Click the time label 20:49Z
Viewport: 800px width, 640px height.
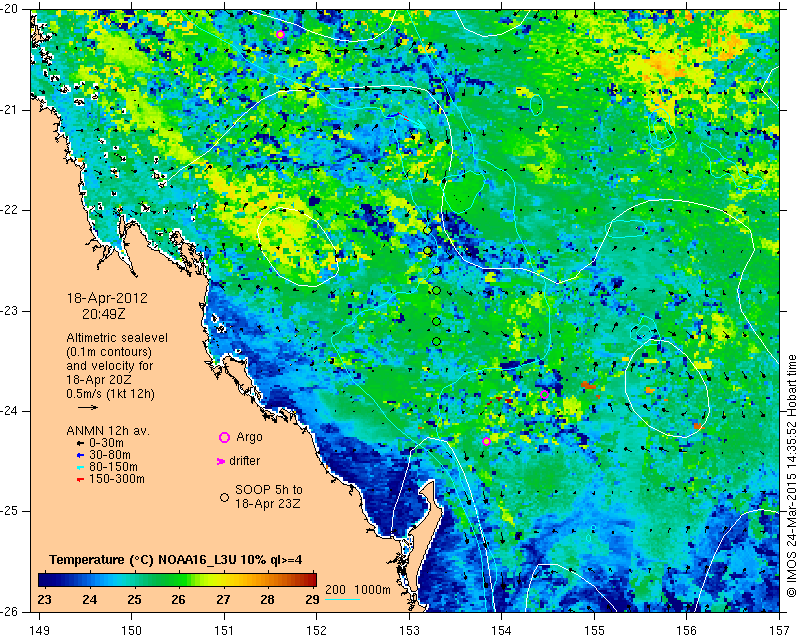(104, 314)
